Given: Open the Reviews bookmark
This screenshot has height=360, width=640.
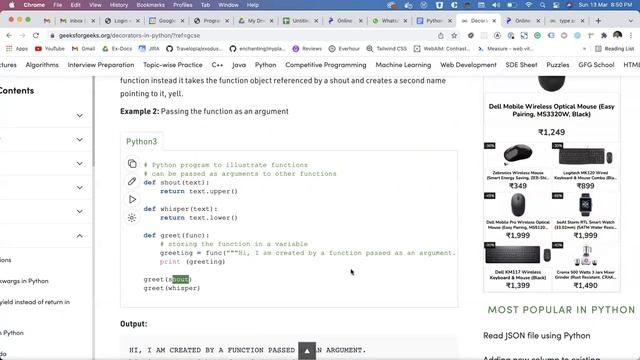Looking at the screenshot, I should coord(307,49).
